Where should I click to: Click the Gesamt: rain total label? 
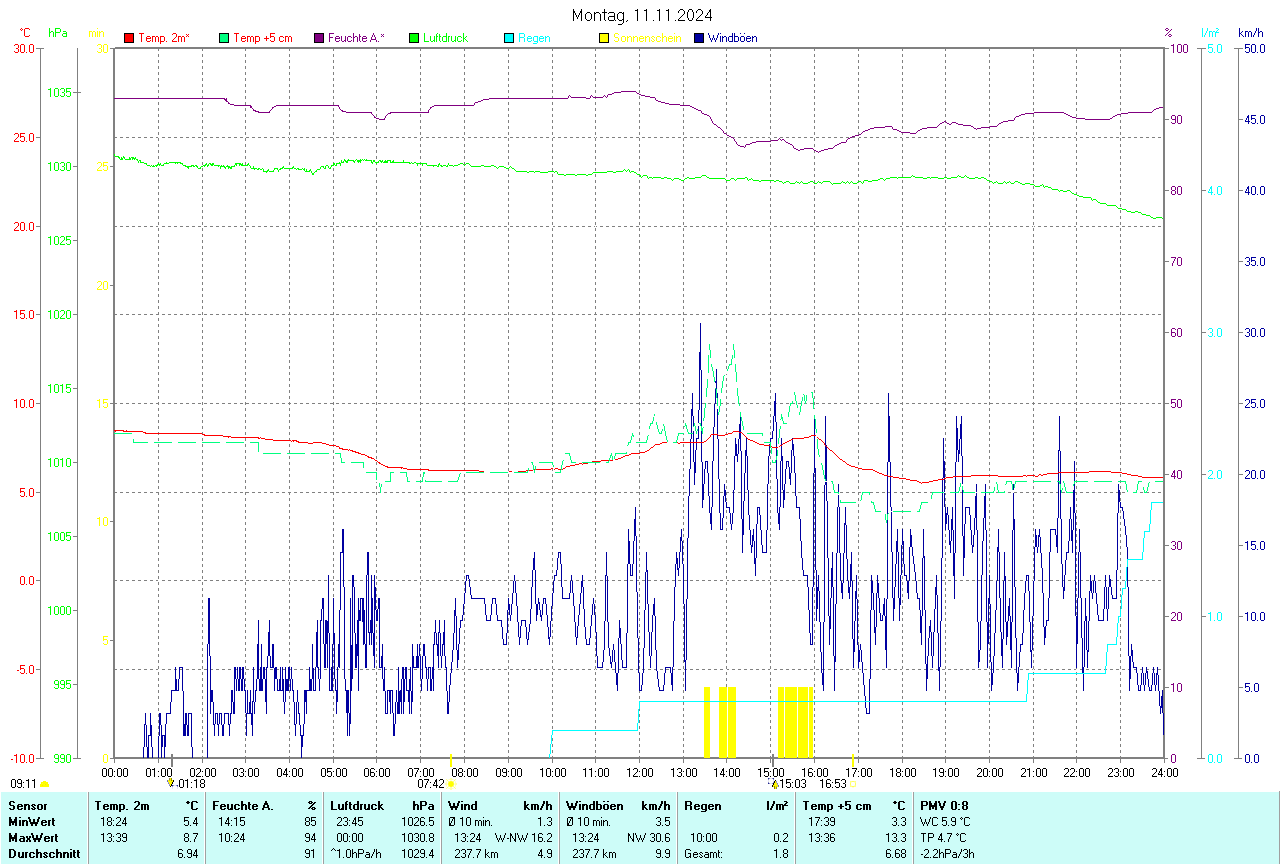tap(703, 854)
